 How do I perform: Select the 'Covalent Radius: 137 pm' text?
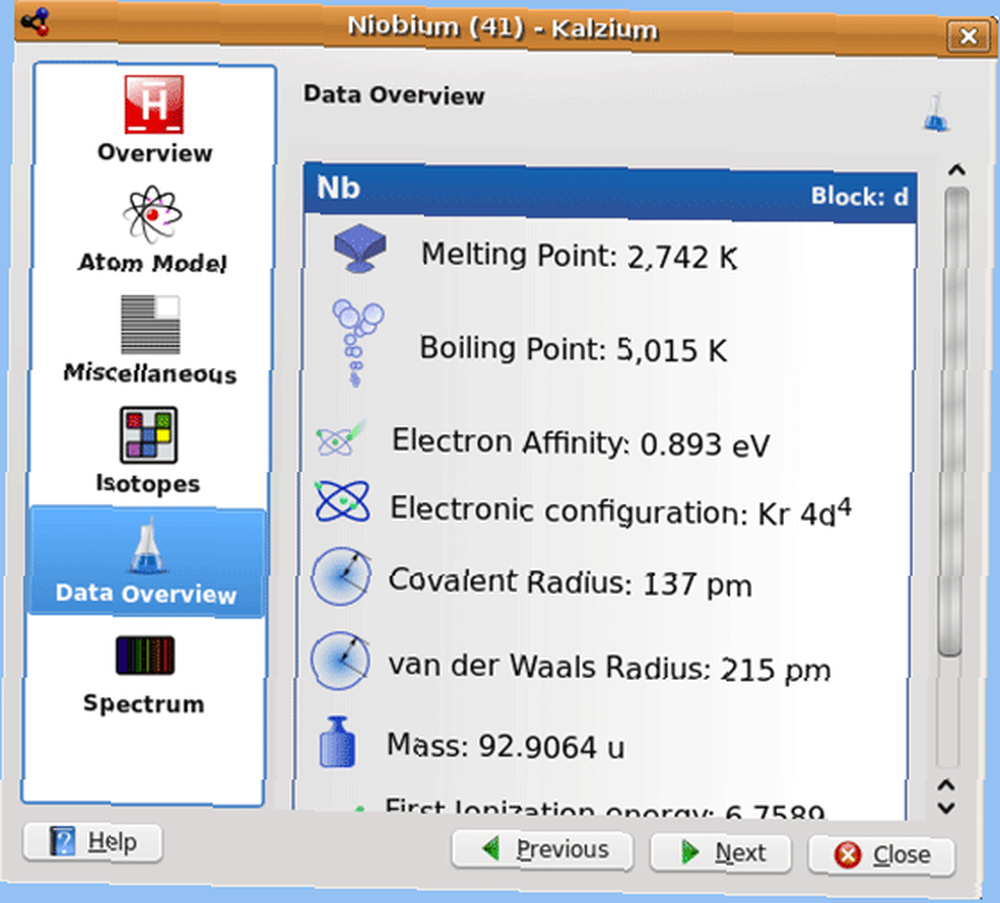click(570, 582)
